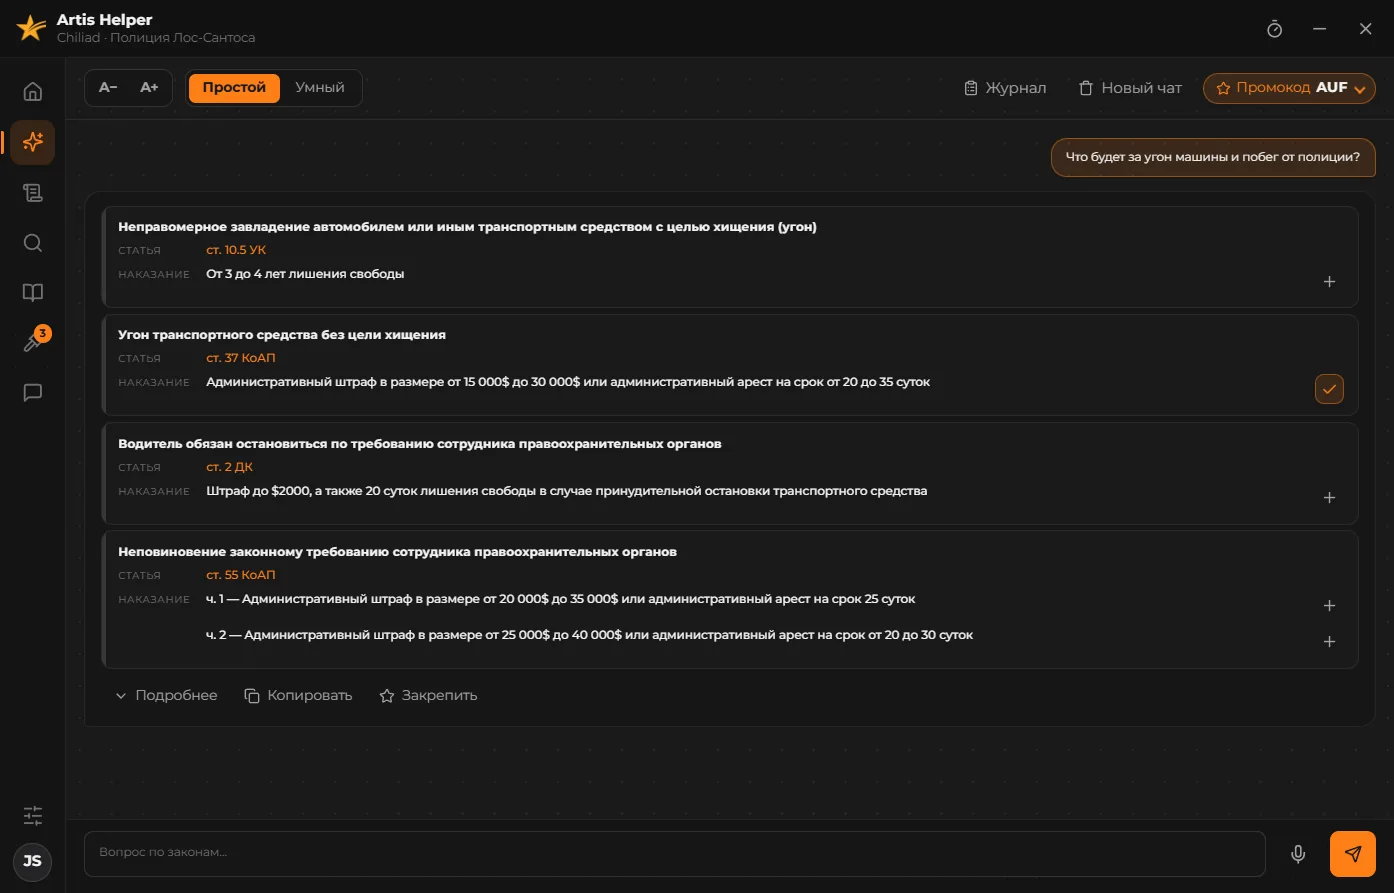This screenshot has width=1394, height=893.
Task: Switch to the Умный mode
Action: pyautogui.click(x=320, y=88)
